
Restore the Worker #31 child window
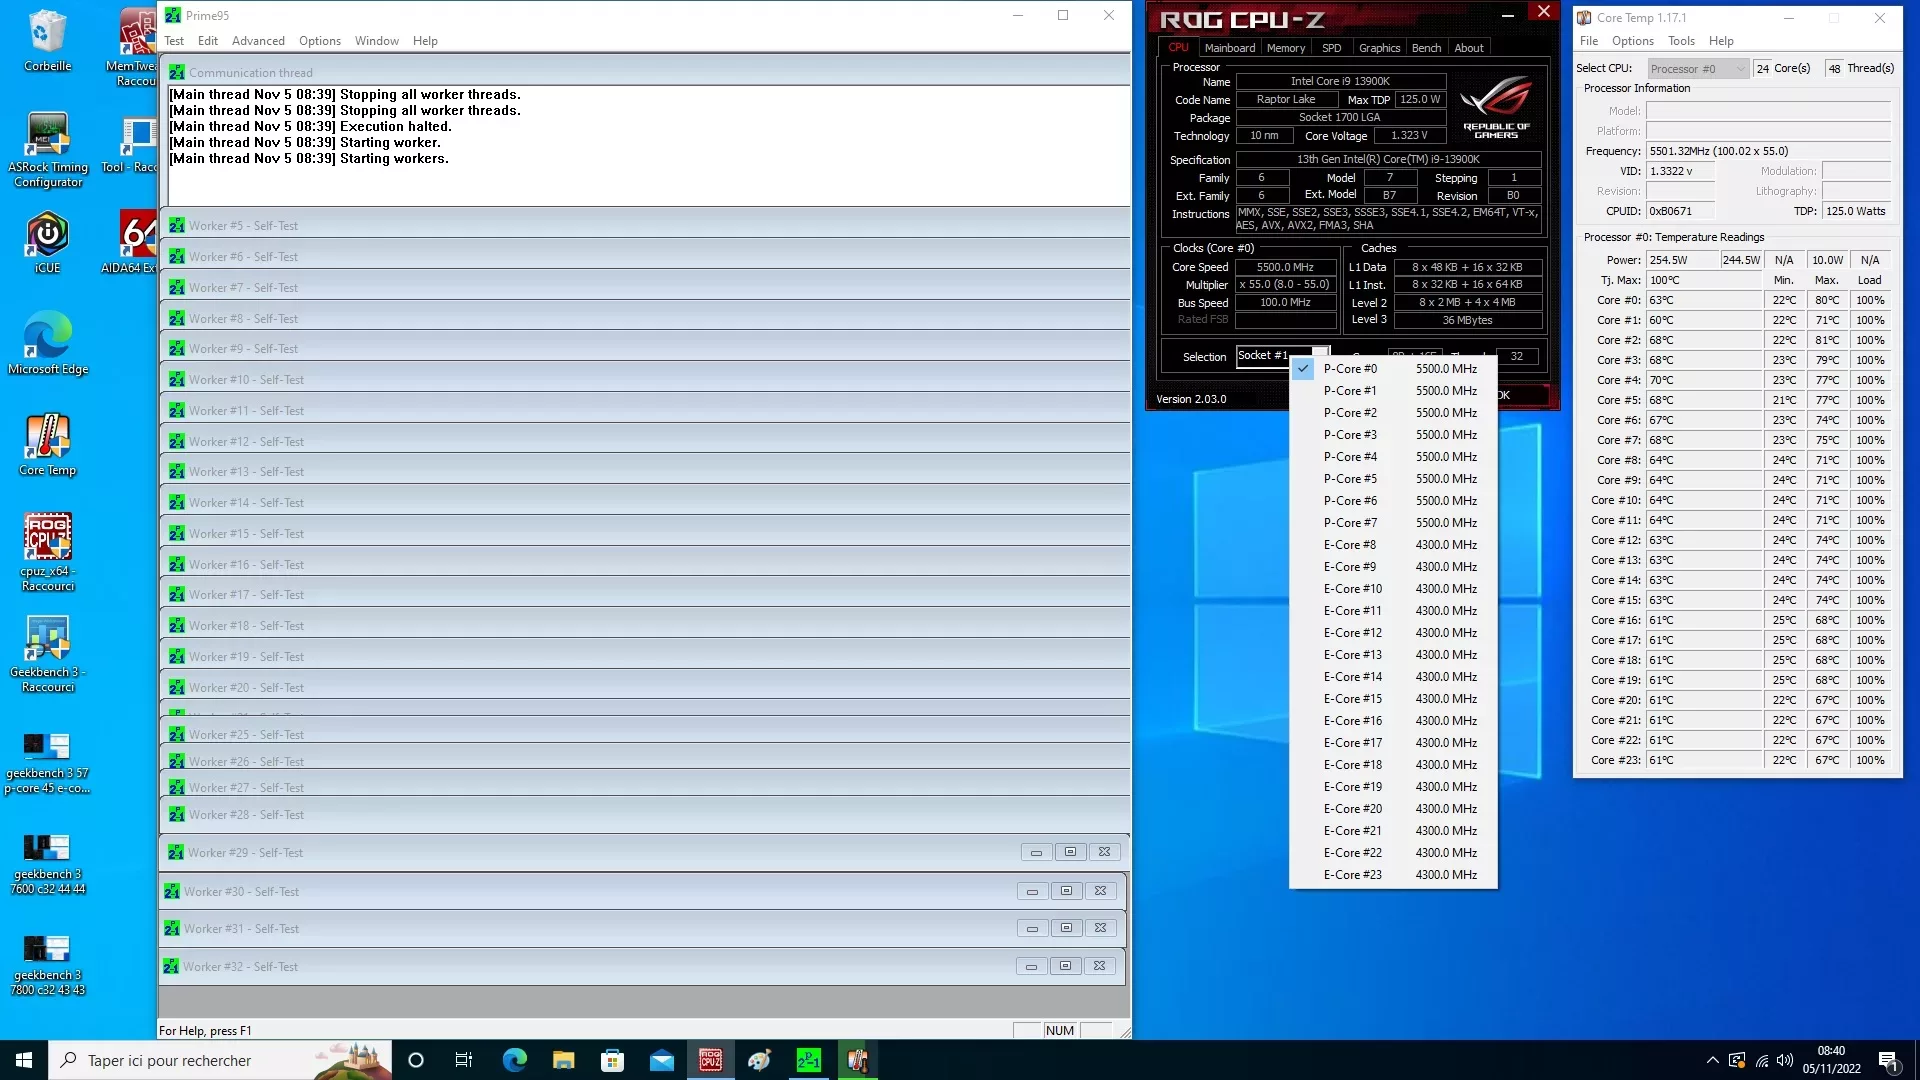[x=1066, y=928]
